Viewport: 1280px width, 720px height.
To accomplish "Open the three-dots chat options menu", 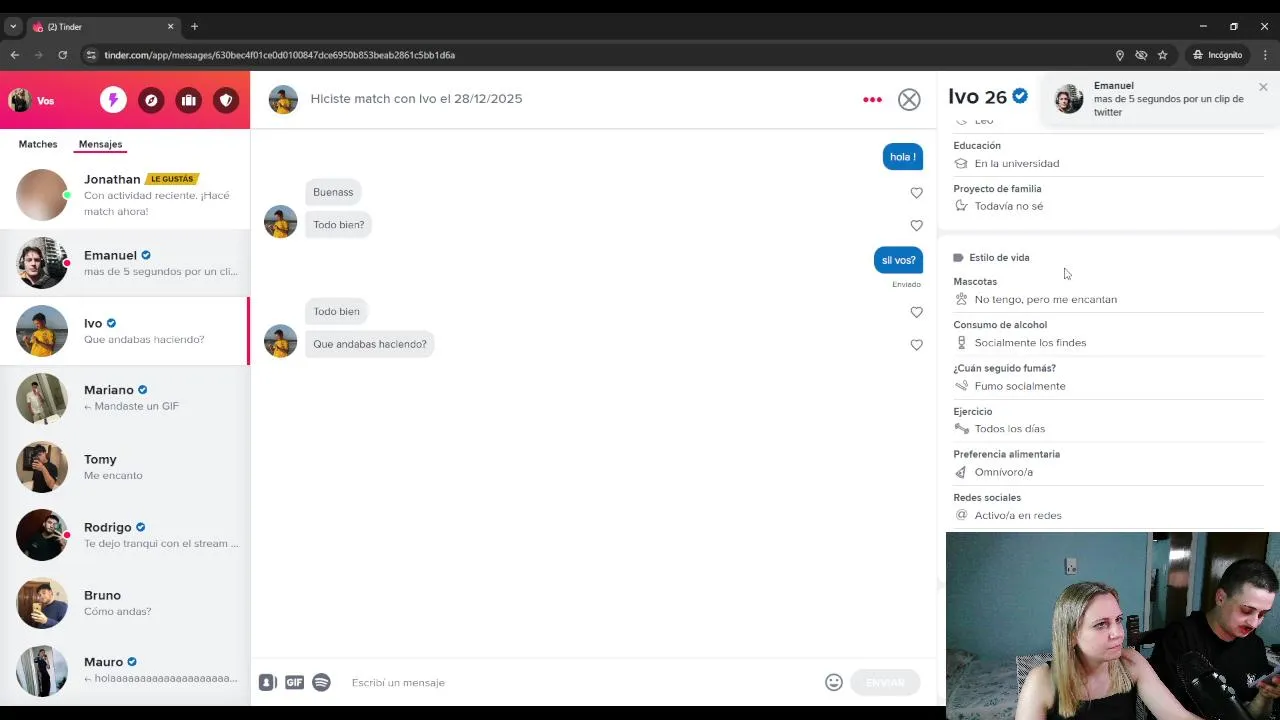I will pyautogui.click(x=872, y=99).
